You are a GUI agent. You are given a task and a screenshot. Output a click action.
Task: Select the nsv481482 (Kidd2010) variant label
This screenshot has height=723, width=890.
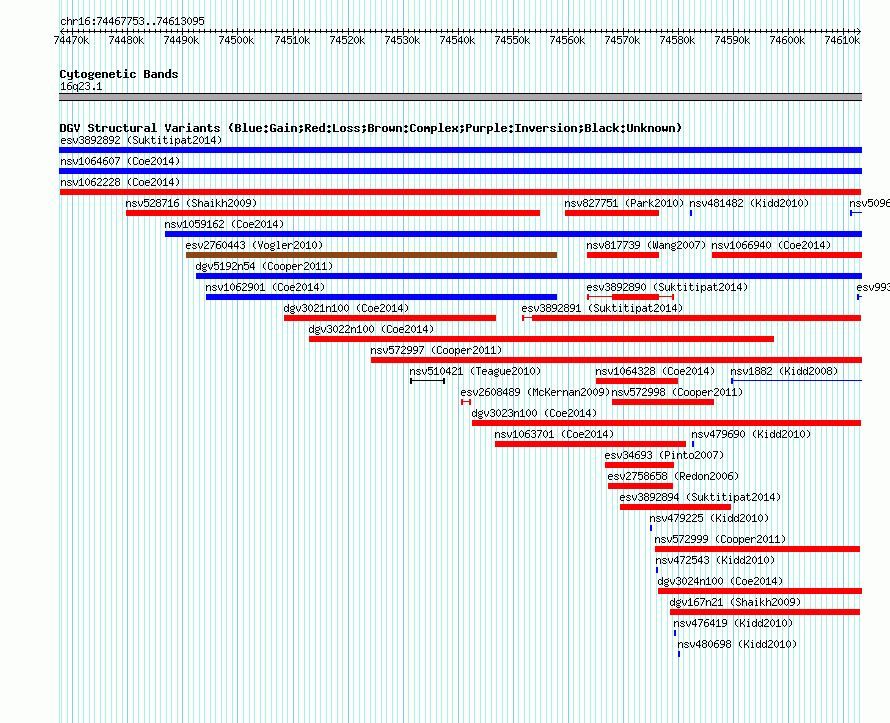[x=749, y=203]
